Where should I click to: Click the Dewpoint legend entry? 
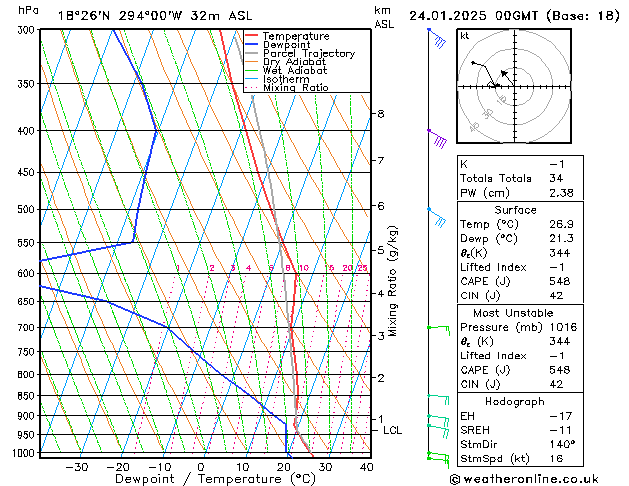click(x=278, y=45)
